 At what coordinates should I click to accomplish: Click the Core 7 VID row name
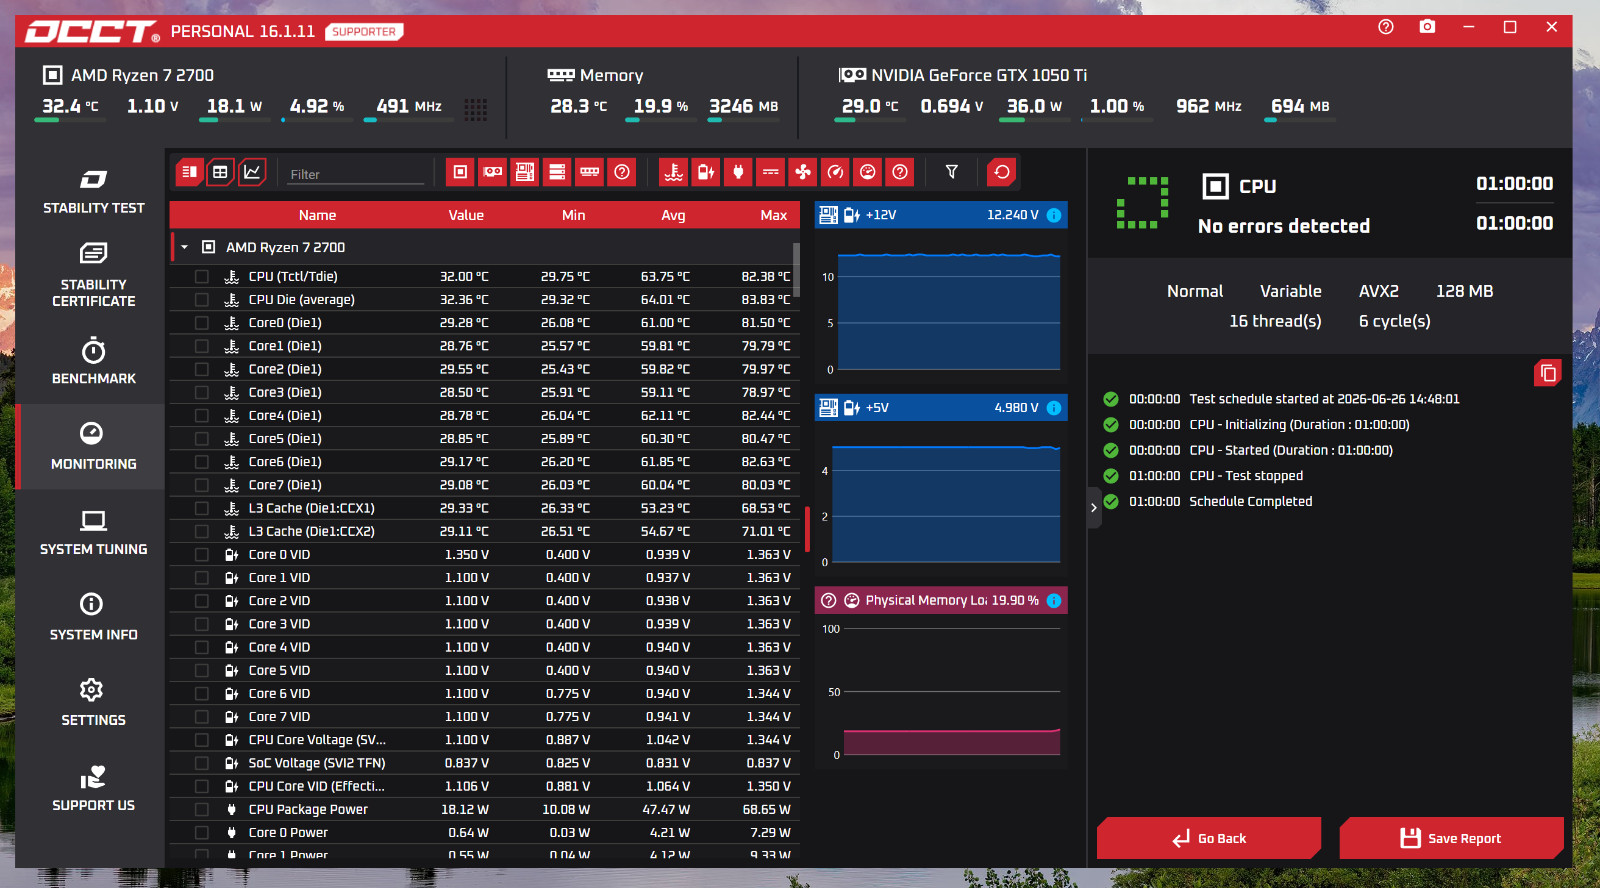coord(279,717)
